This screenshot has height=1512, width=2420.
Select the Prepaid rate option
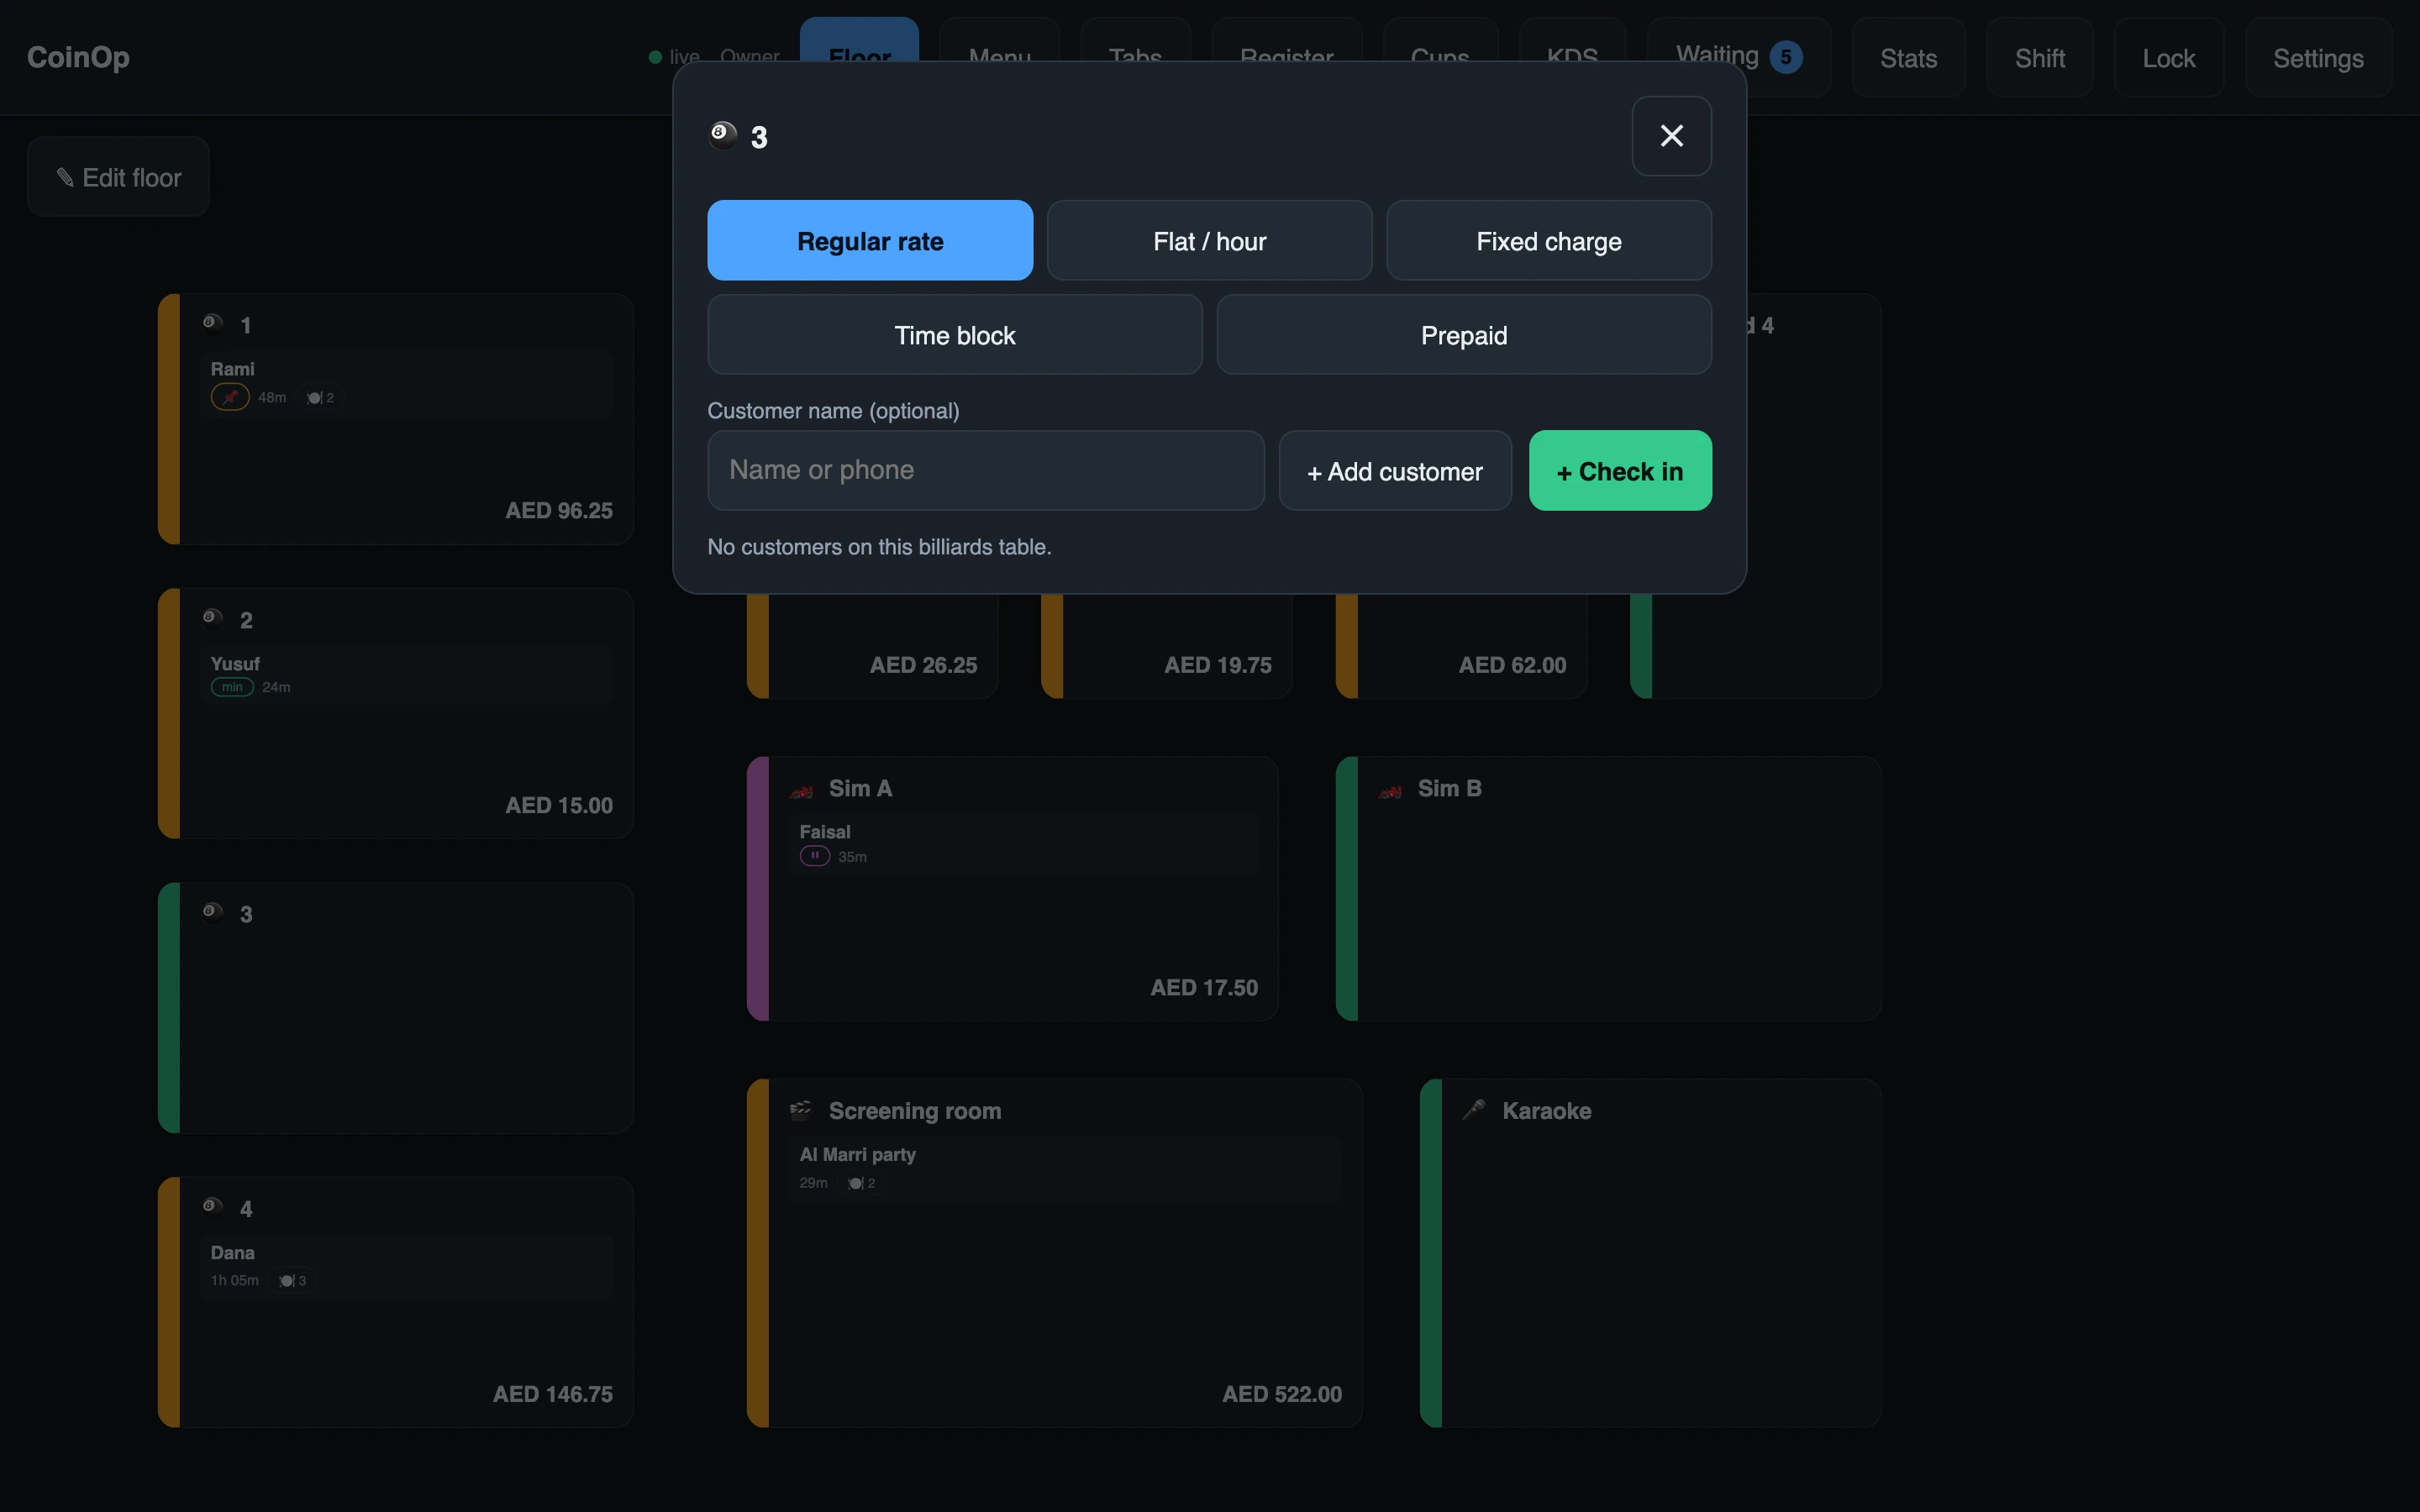pos(1463,334)
